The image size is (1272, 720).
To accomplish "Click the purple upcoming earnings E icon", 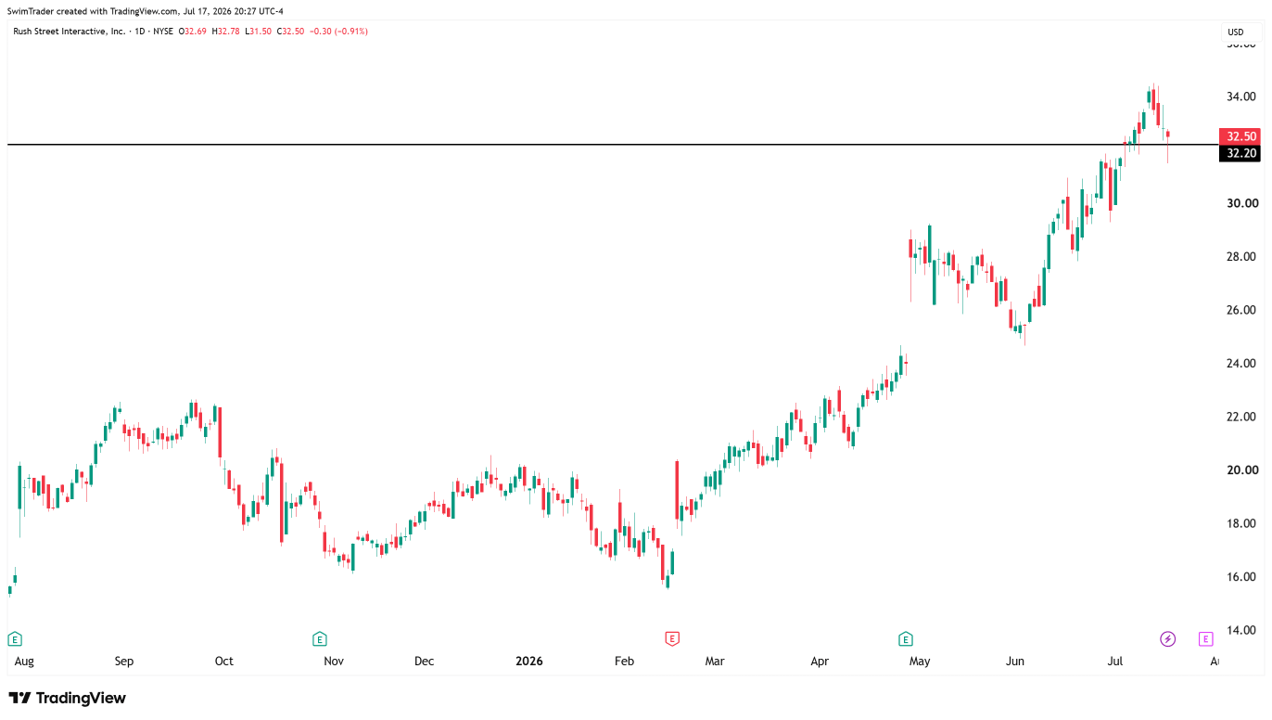I will (1205, 639).
